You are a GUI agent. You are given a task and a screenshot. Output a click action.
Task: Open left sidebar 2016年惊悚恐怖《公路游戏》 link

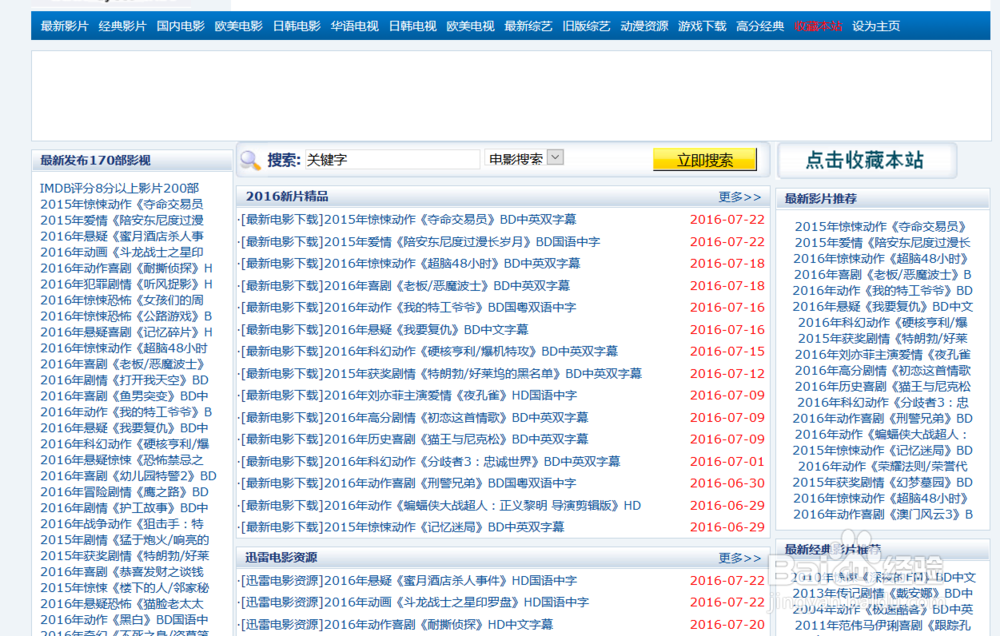(x=126, y=316)
